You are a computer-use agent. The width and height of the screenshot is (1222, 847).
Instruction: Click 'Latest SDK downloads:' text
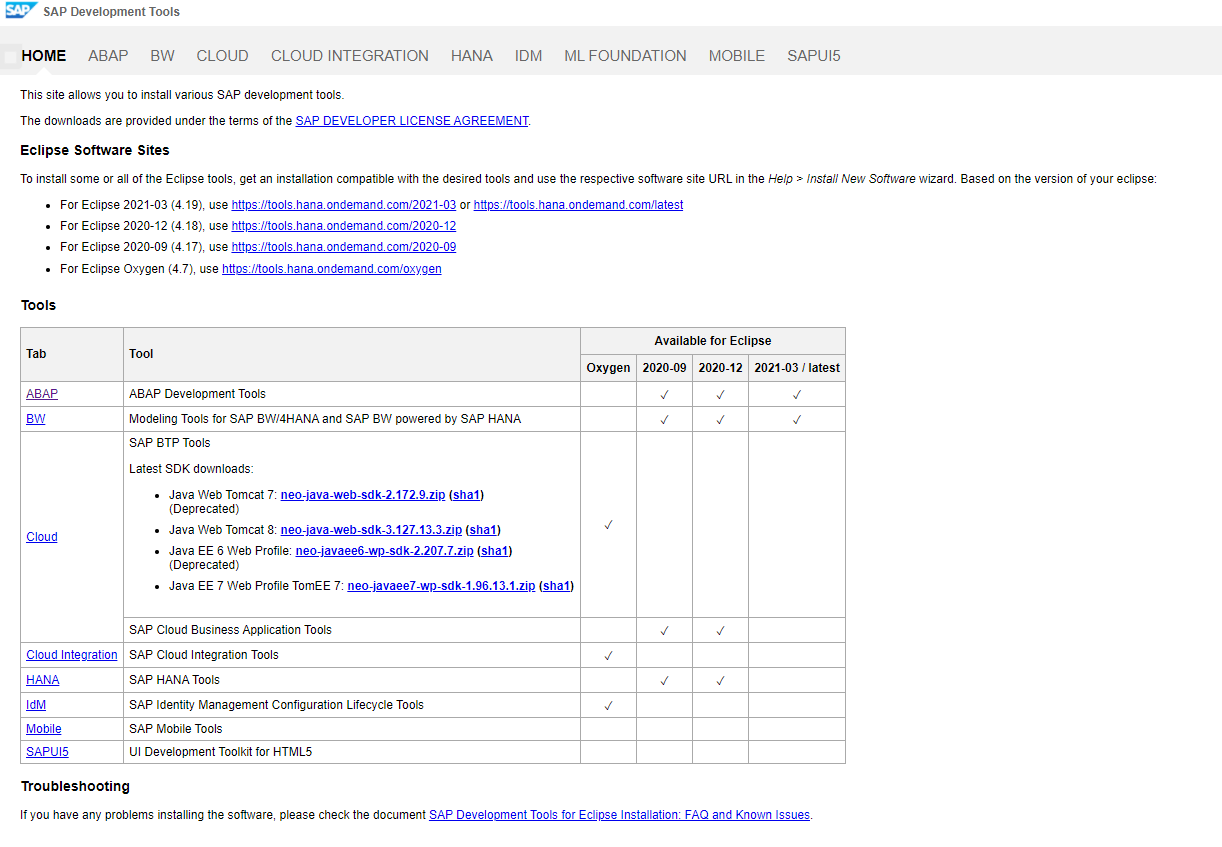pyautogui.click(x=191, y=469)
